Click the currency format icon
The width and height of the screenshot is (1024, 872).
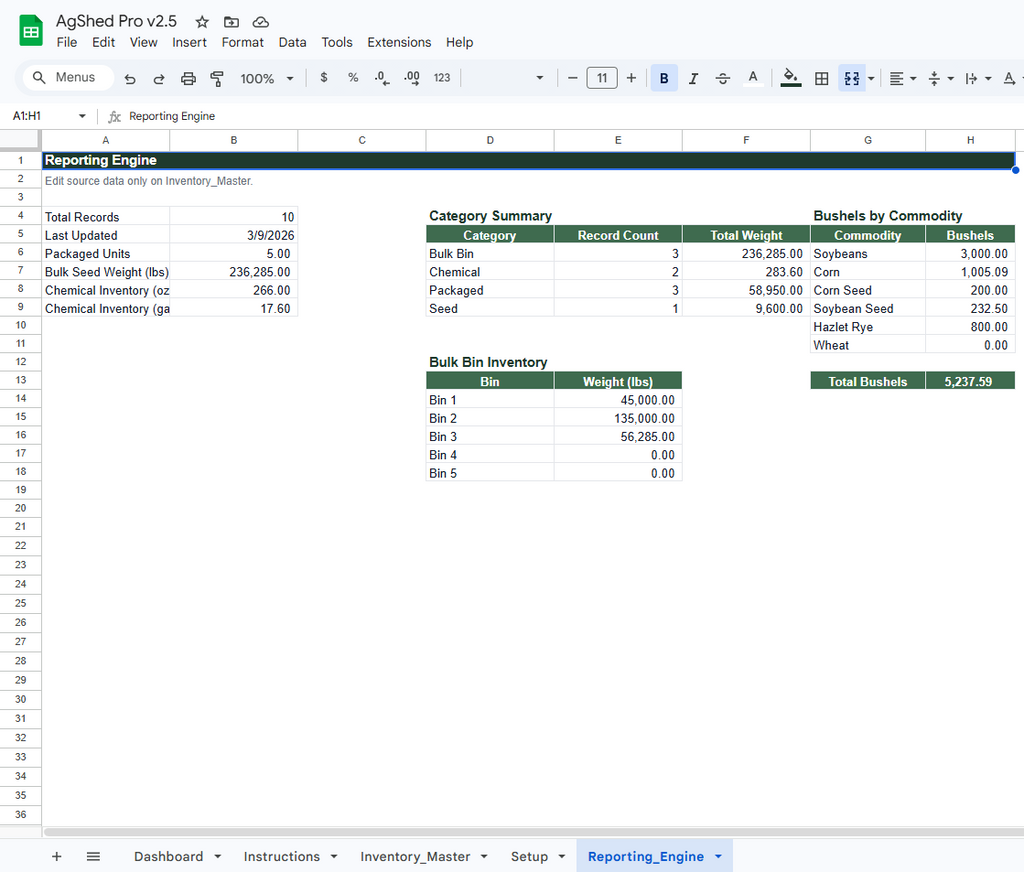click(324, 77)
